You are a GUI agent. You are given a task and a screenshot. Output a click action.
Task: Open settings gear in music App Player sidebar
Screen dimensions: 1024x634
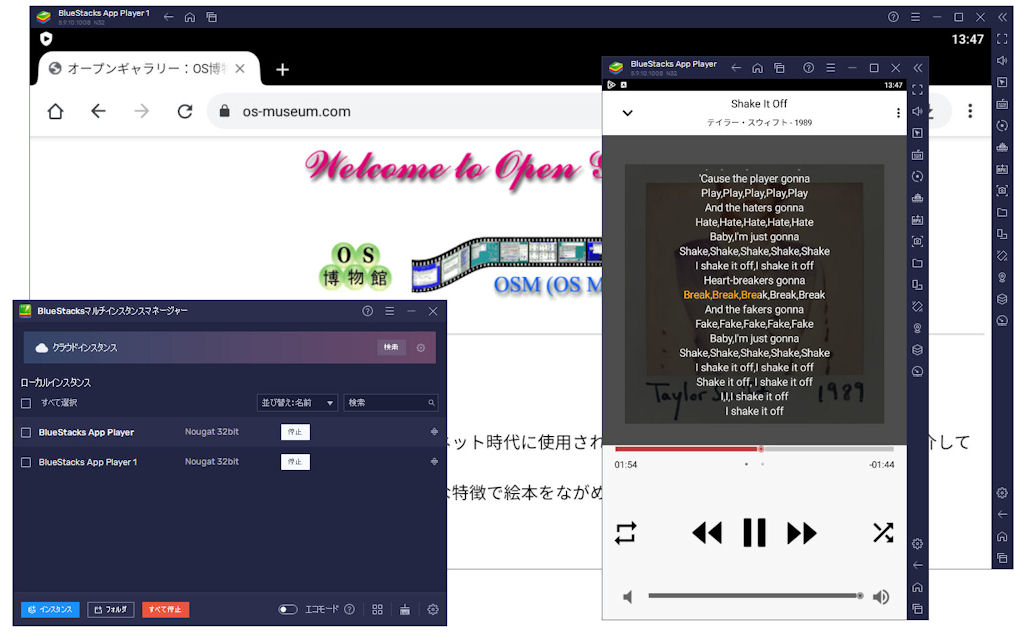coord(918,543)
